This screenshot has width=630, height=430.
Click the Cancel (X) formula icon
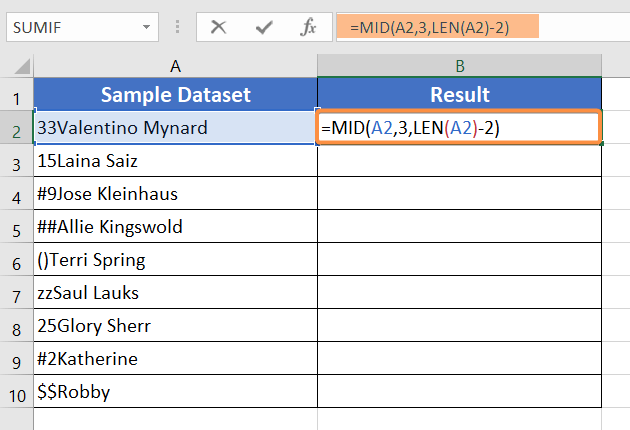tap(218, 27)
